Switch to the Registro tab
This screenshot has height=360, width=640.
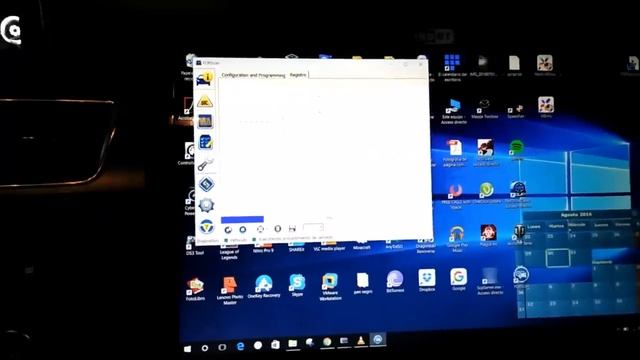pos(298,75)
